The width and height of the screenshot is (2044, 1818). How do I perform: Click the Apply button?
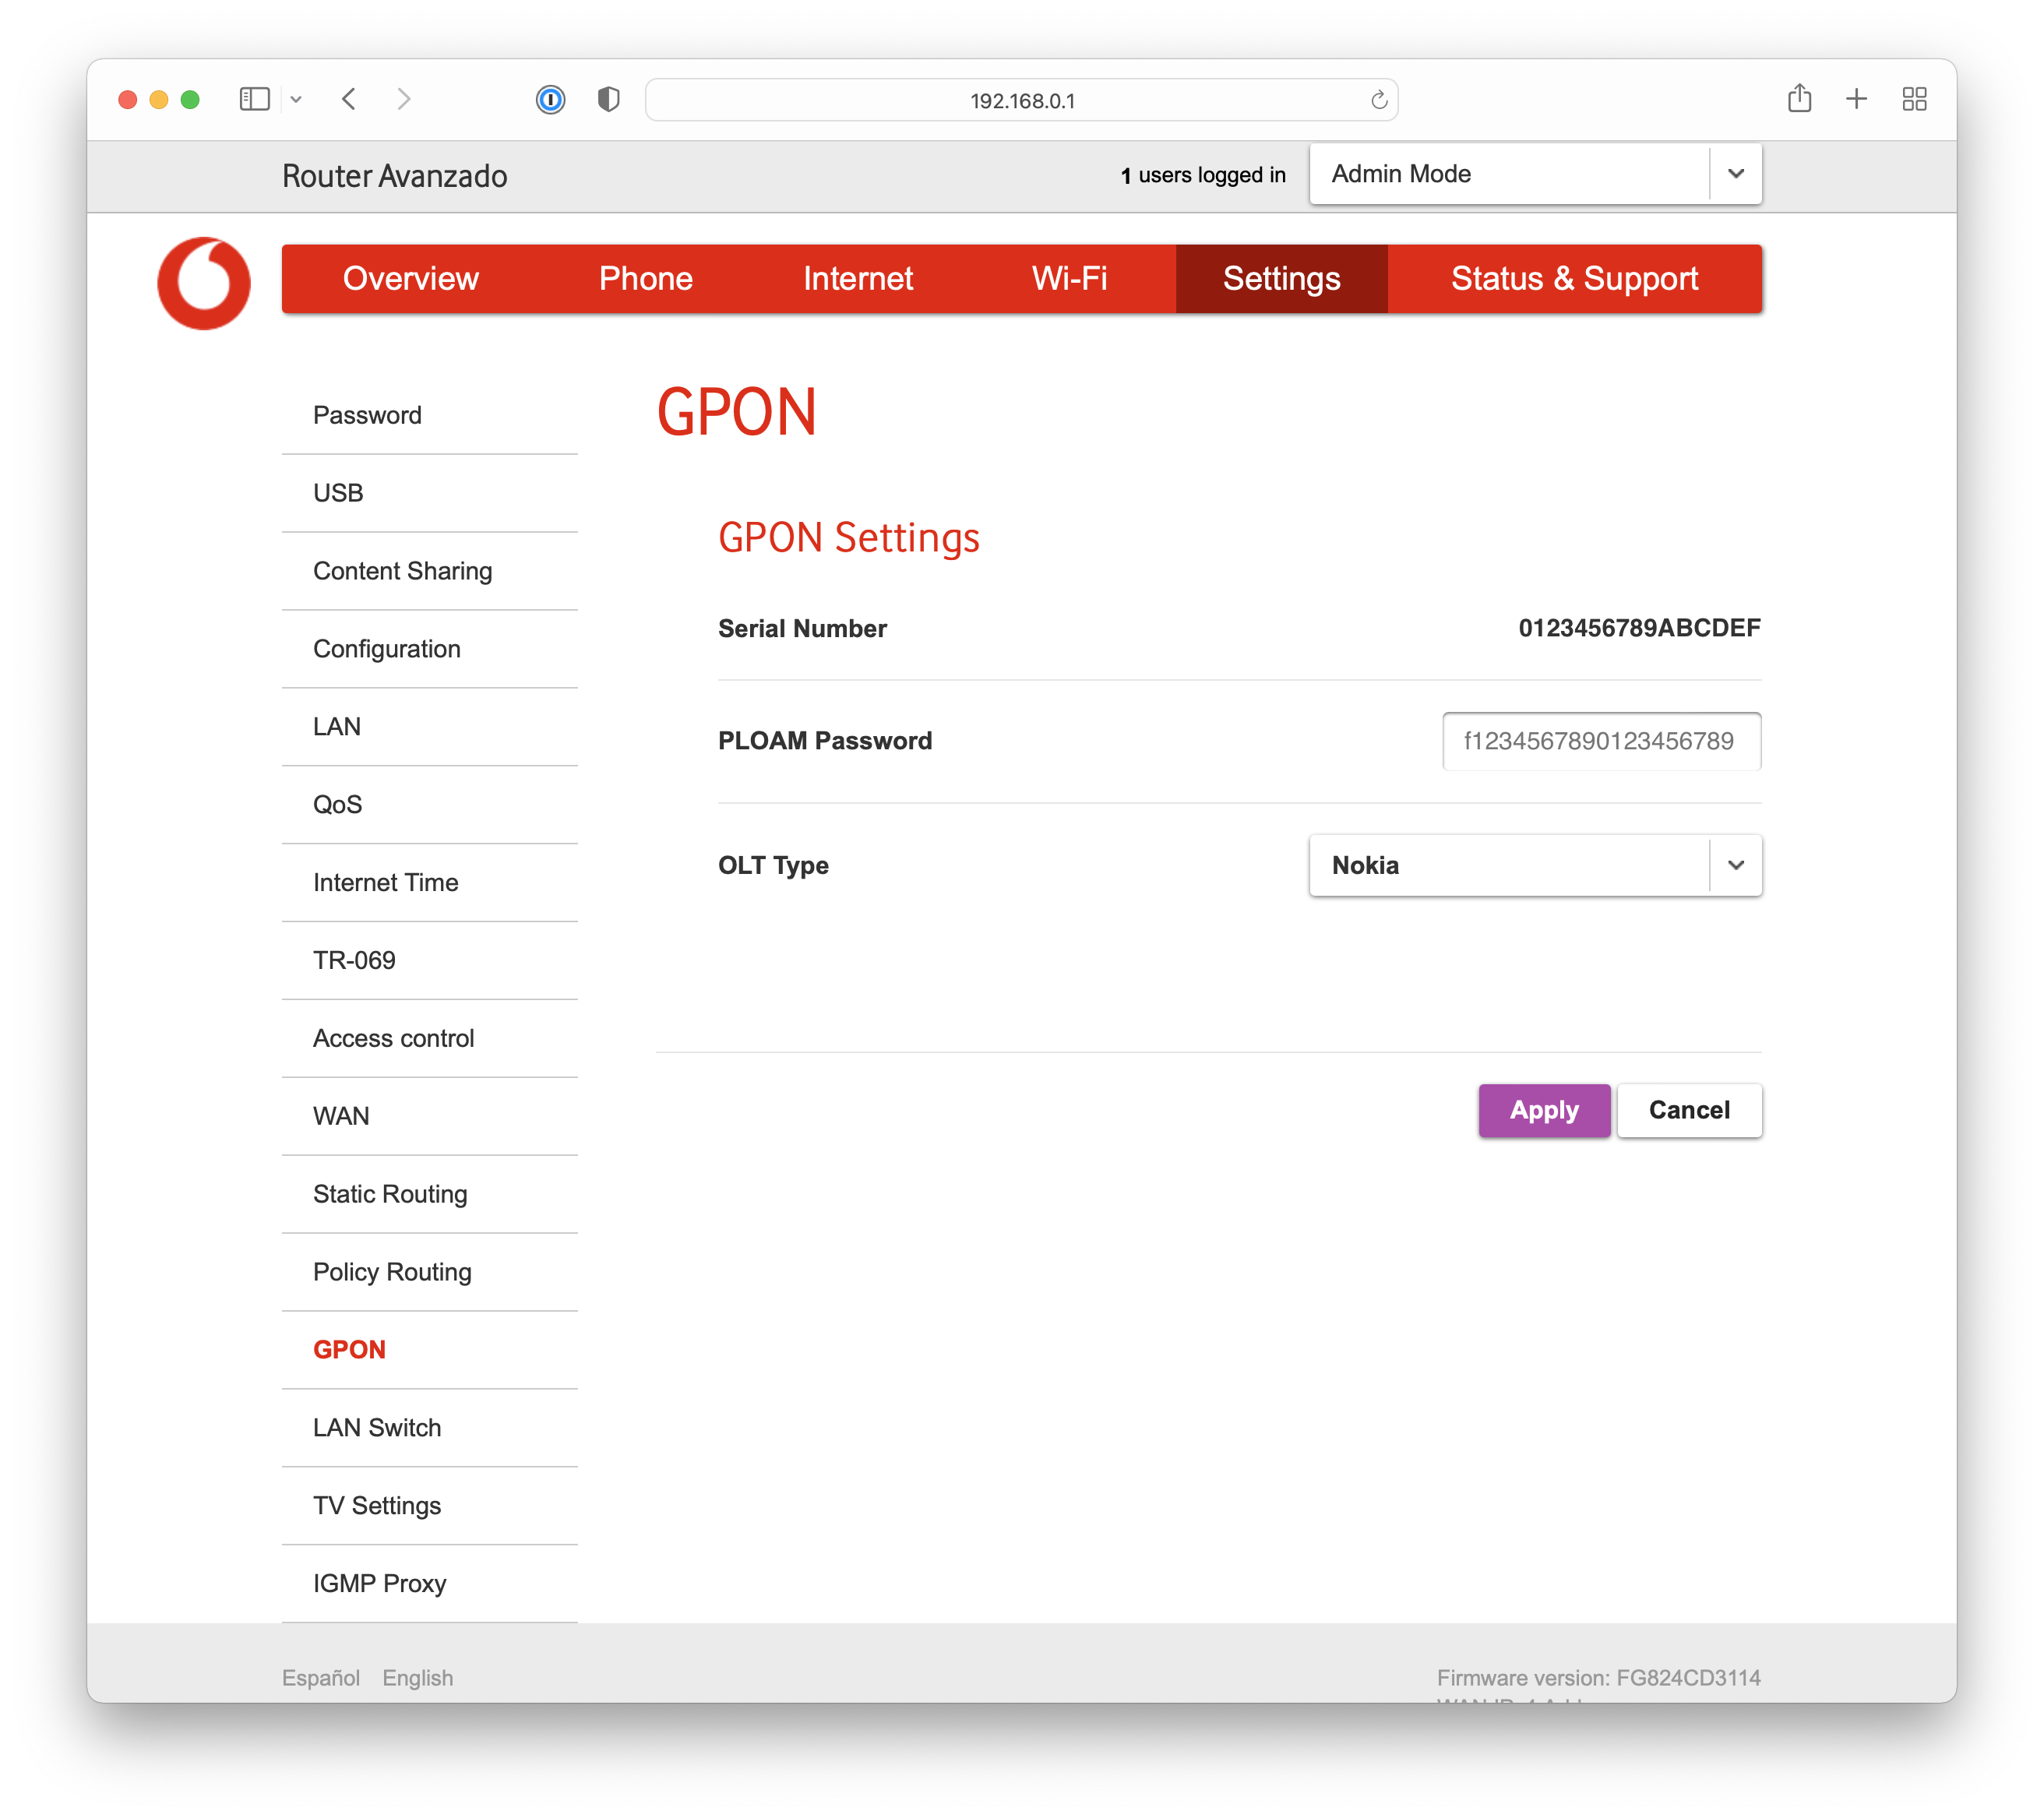(1544, 1110)
